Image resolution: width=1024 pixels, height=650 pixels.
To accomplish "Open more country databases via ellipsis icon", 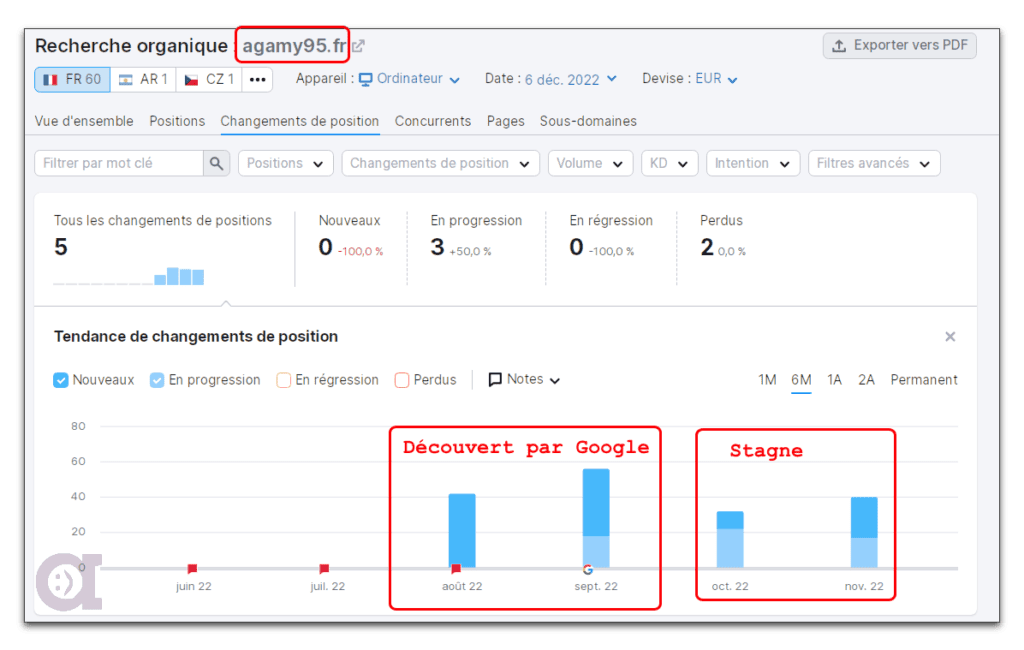I will [257, 78].
